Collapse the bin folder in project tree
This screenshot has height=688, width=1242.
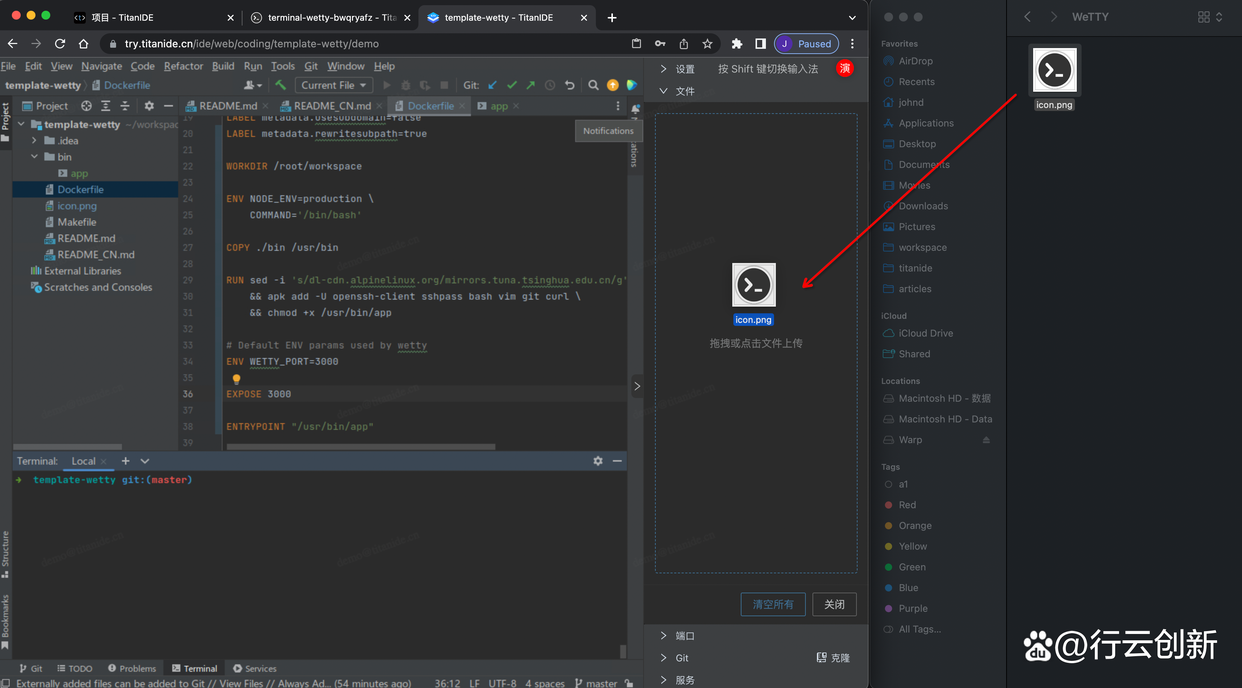pos(35,157)
